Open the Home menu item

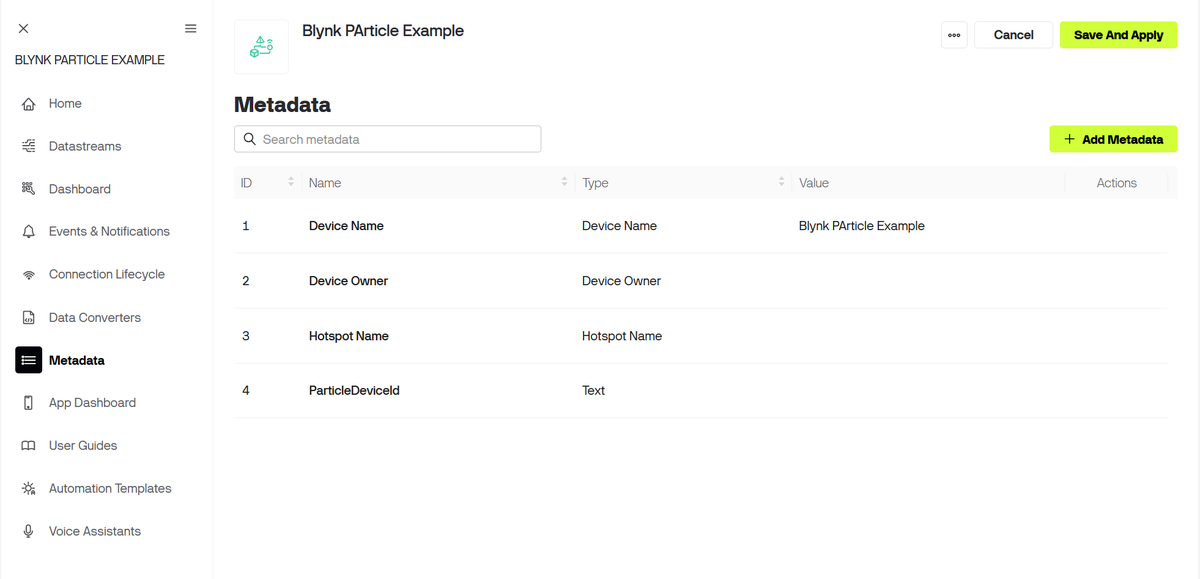(x=65, y=104)
